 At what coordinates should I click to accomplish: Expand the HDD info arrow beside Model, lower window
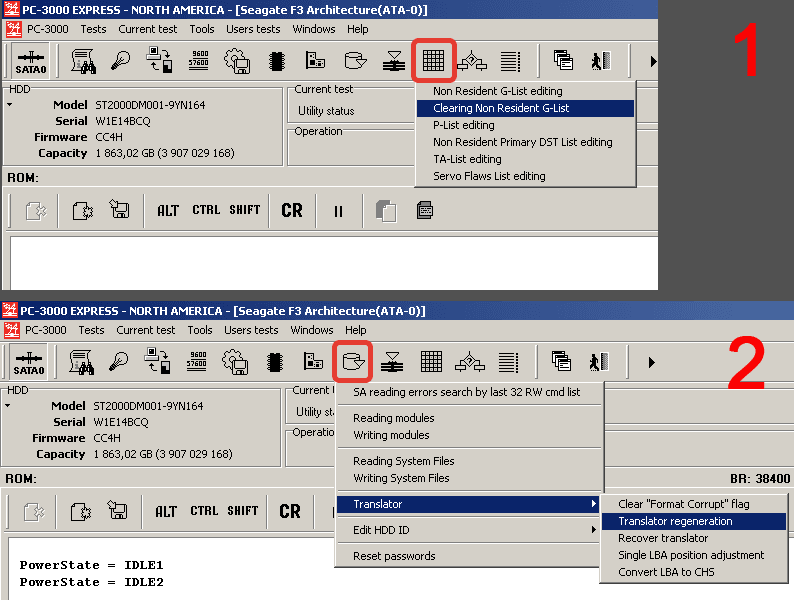pyautogui.click(x=8, y=406)
